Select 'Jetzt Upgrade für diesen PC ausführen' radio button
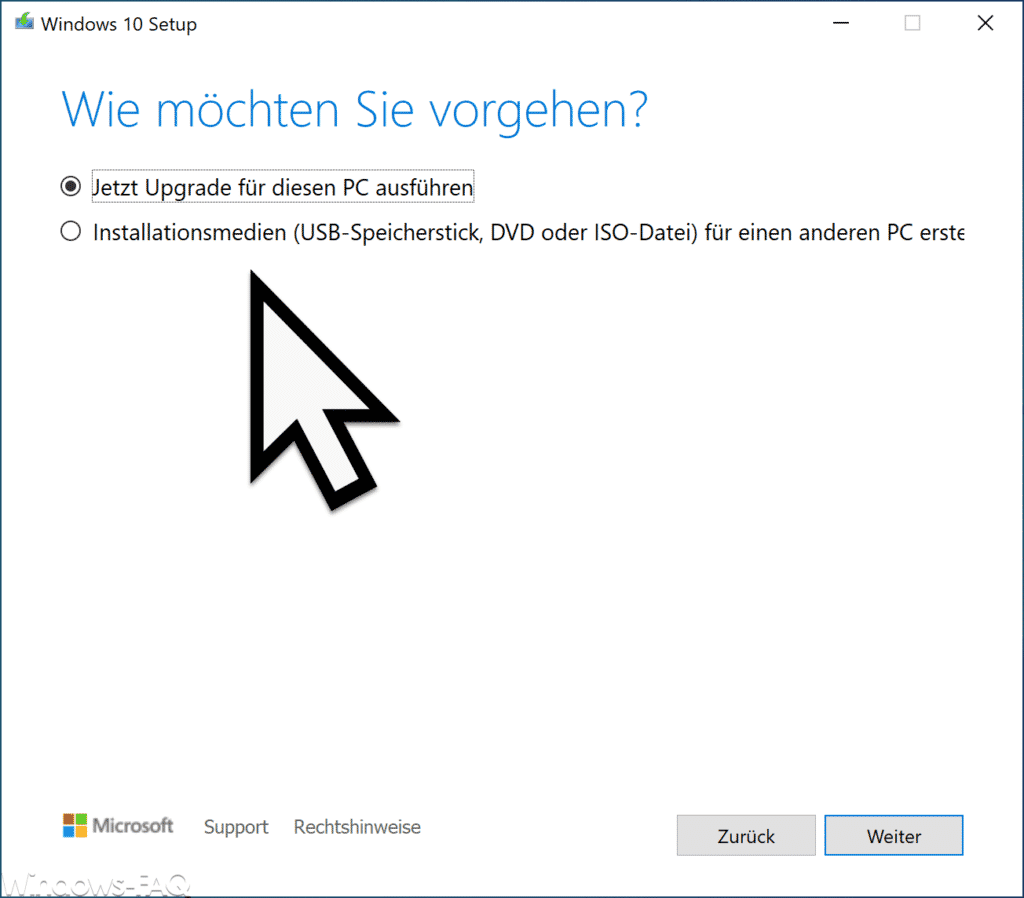 (x=71, y=187)
